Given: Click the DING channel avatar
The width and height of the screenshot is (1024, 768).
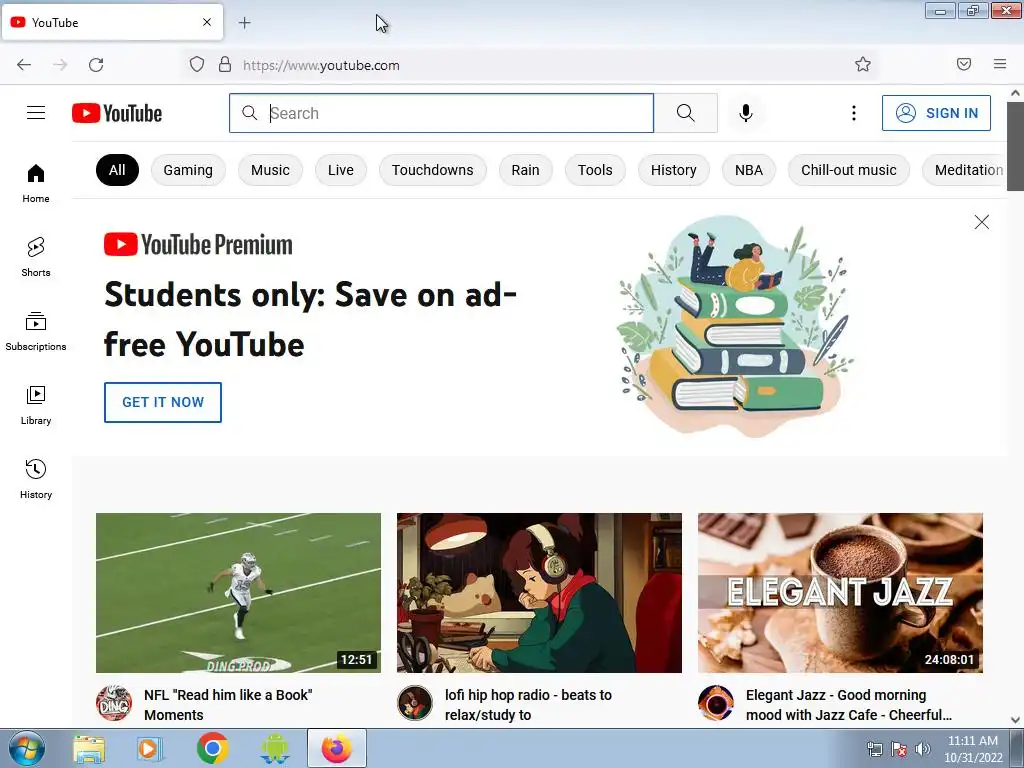Looking at the screenshot, I should tap(114, 703).
